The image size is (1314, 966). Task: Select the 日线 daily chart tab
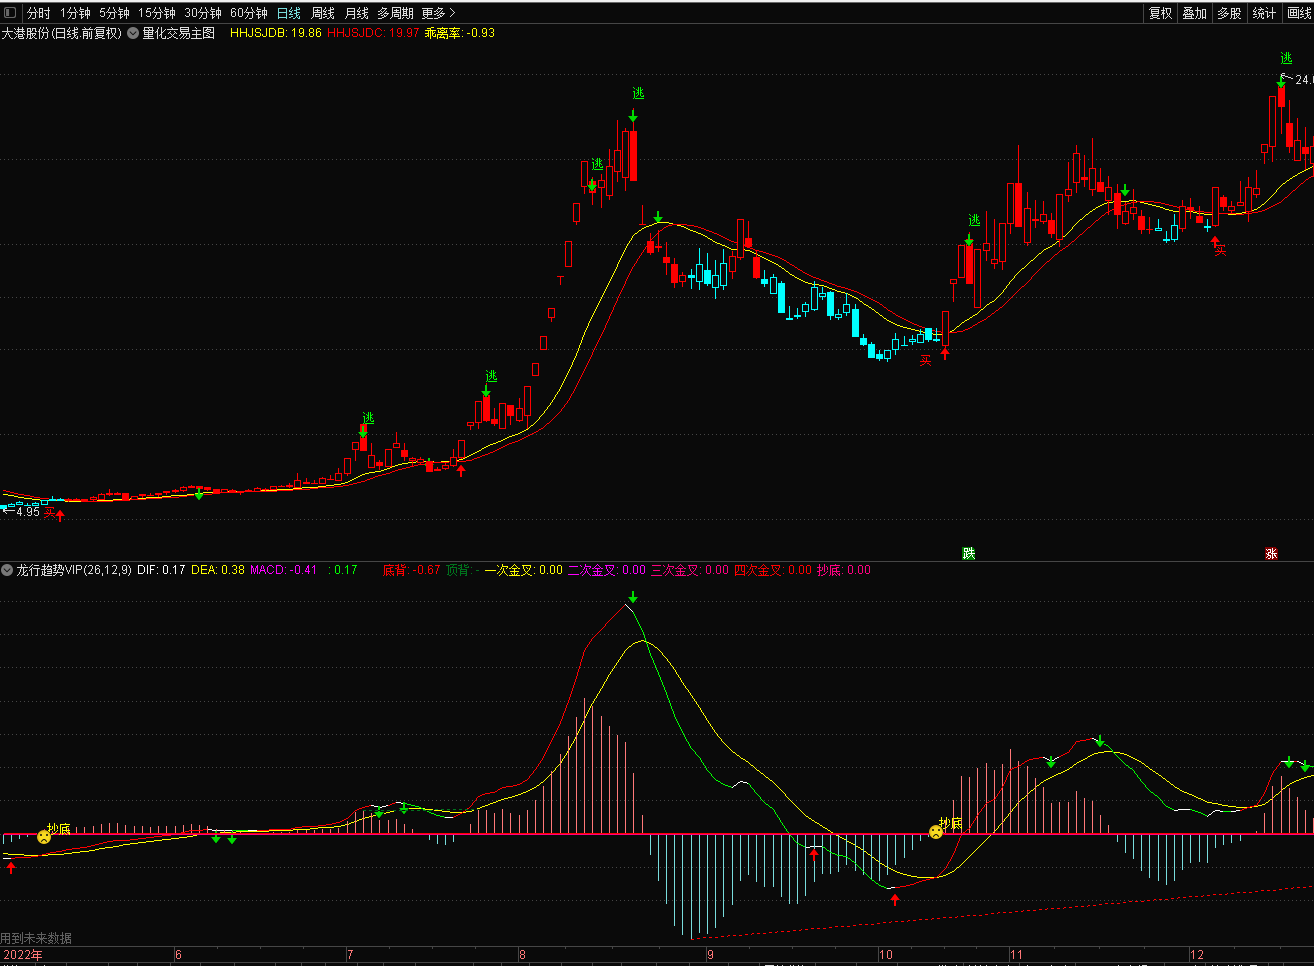289,13
